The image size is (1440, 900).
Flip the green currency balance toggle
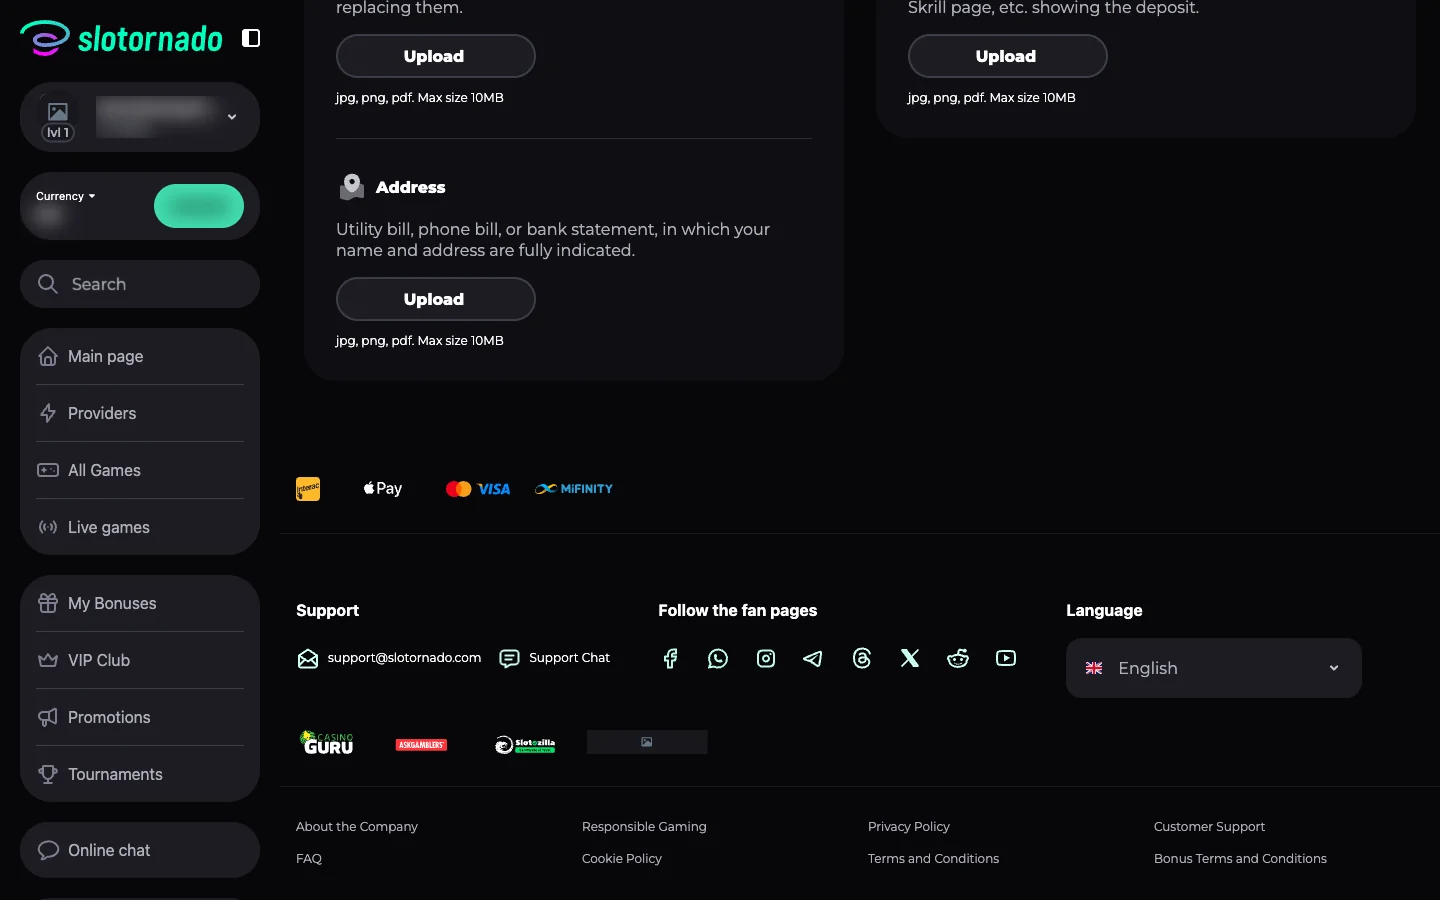coord(198,206)
